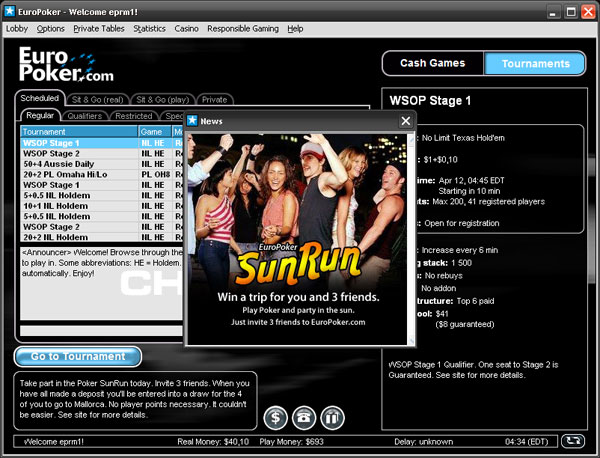Image resolution: width=600 pixels, height=458 pixels.
Task: Close the News popup
Action: (x=406, y=121)
